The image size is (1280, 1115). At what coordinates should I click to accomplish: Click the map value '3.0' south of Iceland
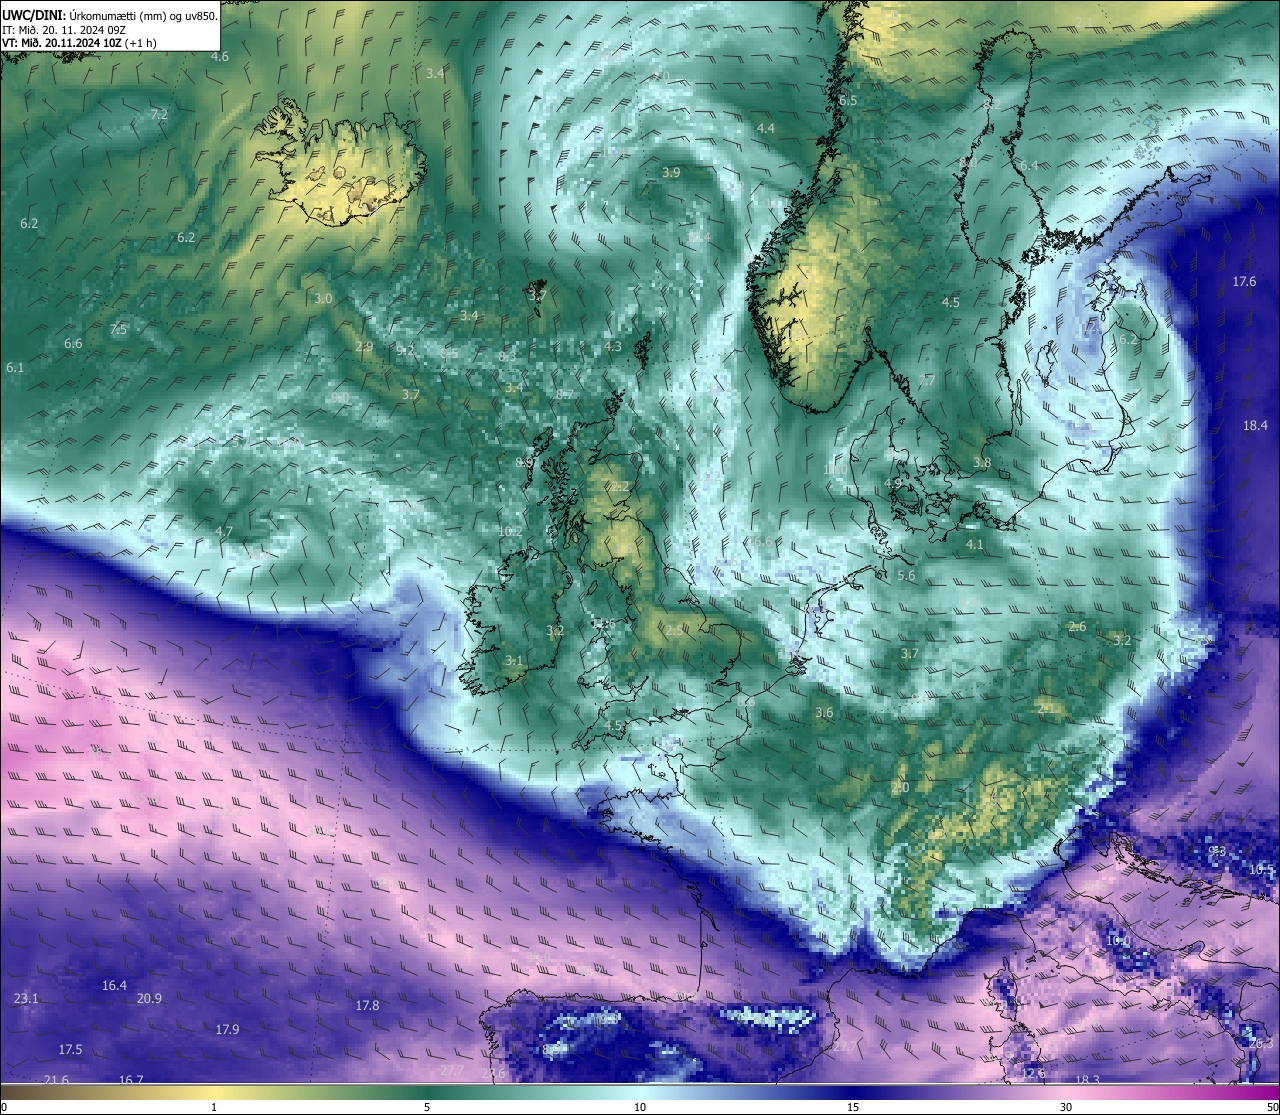[322, 299]
